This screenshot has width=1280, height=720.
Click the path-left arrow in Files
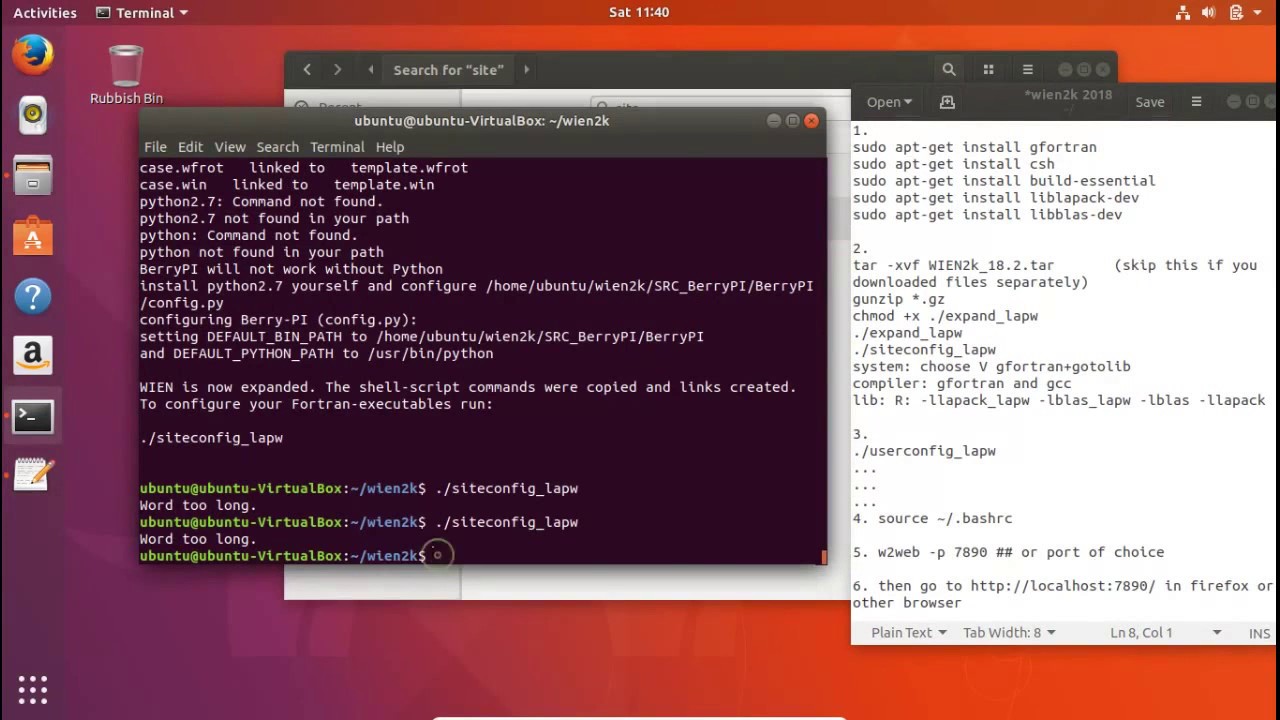371,70
